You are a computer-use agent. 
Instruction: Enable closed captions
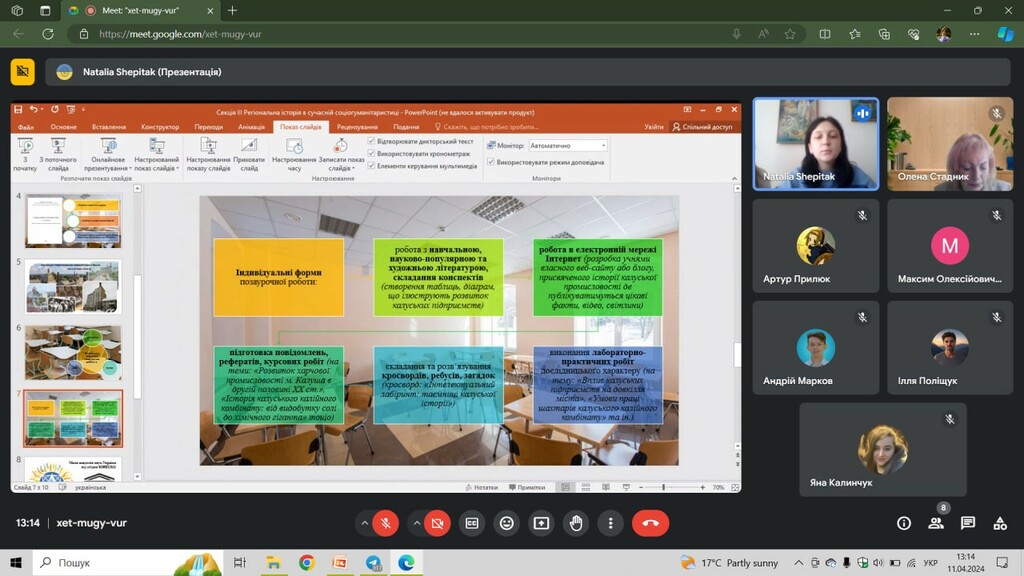[x=472, y=522]
